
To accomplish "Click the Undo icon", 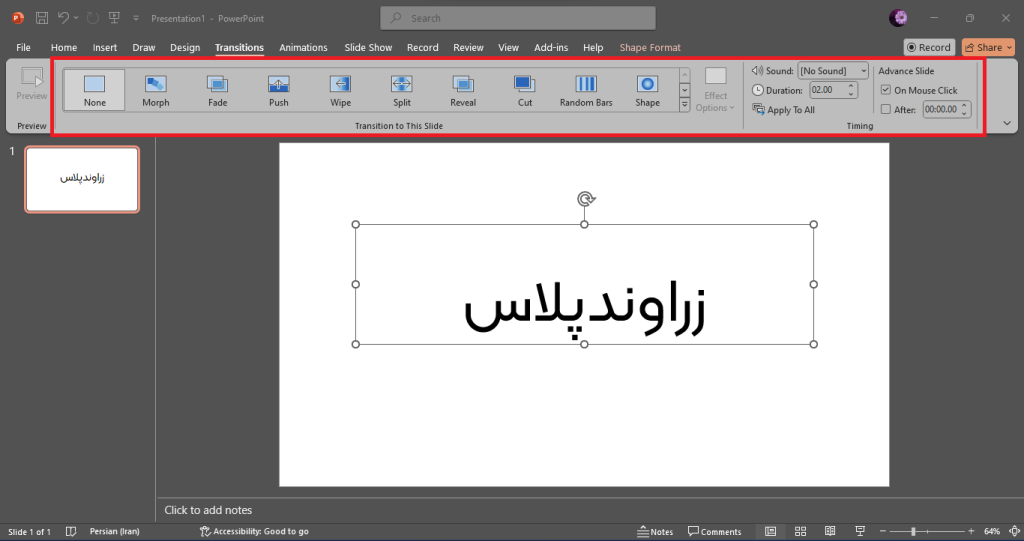I will (x=63, y=18).
